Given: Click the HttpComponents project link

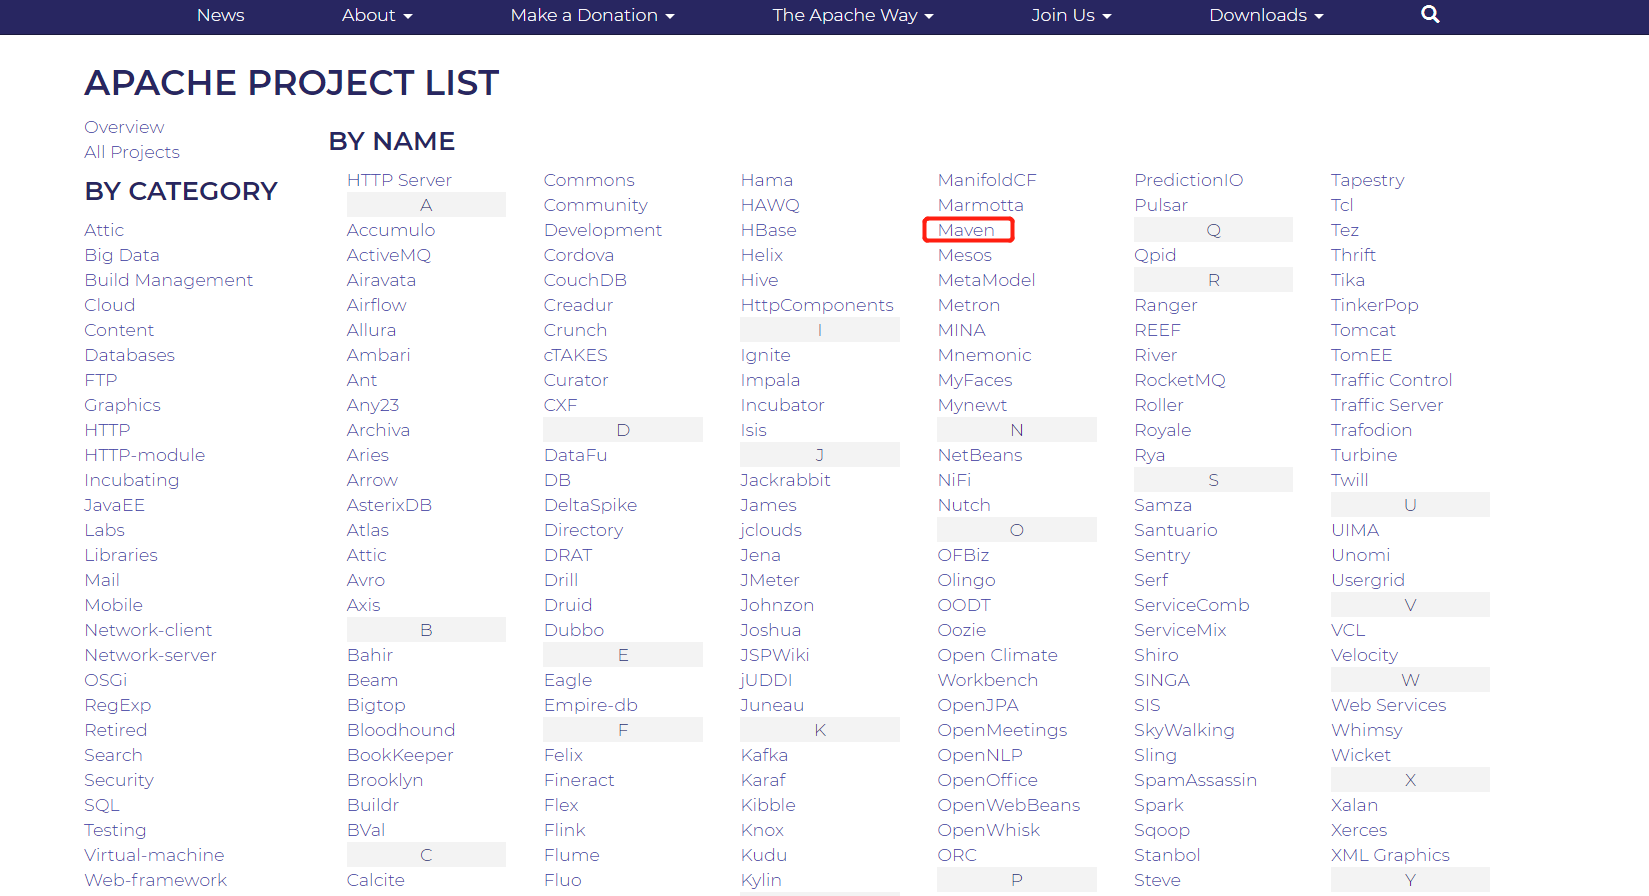Looking at the screenshot, I should 817,305.
